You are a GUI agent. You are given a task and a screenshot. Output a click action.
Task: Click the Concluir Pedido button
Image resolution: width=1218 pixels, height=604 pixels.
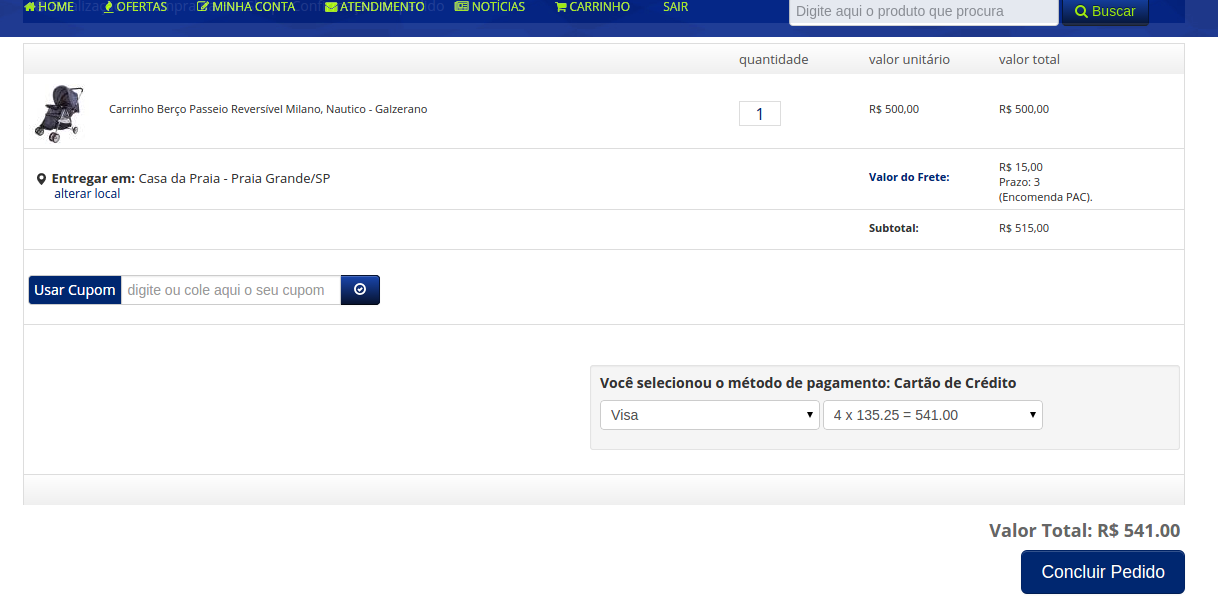click(1103, 572)
